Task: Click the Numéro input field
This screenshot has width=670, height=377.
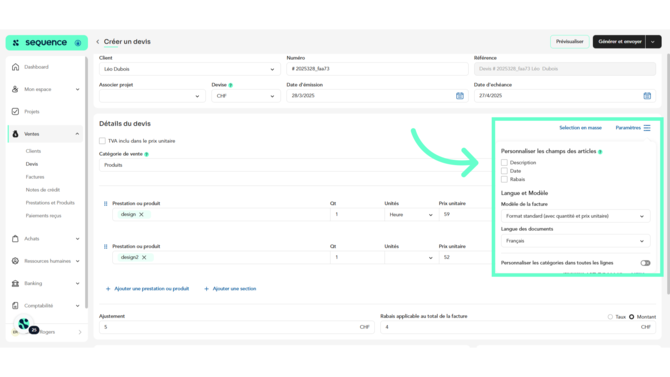Action: pyautogui.click(x=377, y=69)
